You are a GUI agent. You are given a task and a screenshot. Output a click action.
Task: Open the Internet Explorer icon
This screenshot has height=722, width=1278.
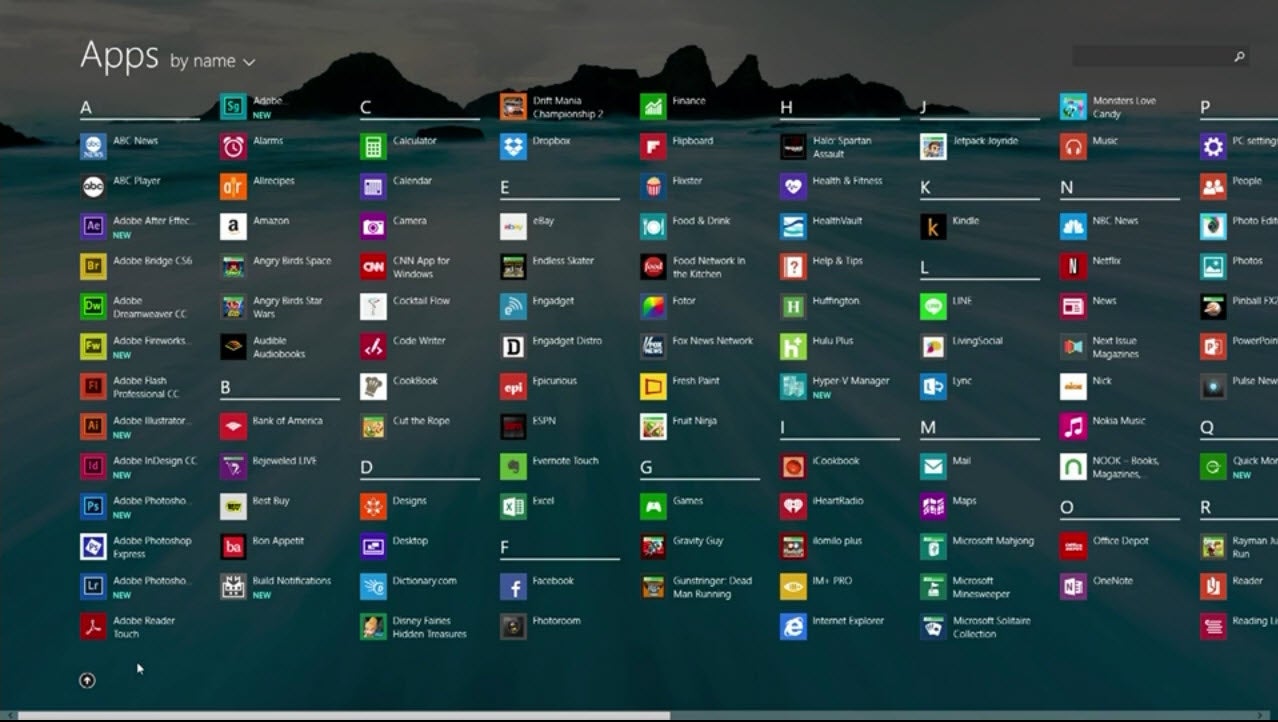793,627
